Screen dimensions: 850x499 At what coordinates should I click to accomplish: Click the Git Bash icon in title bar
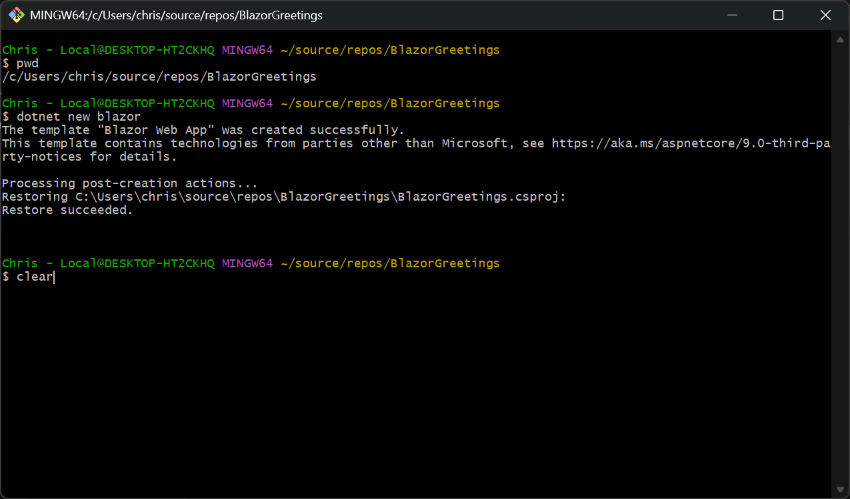click(17, 15)
